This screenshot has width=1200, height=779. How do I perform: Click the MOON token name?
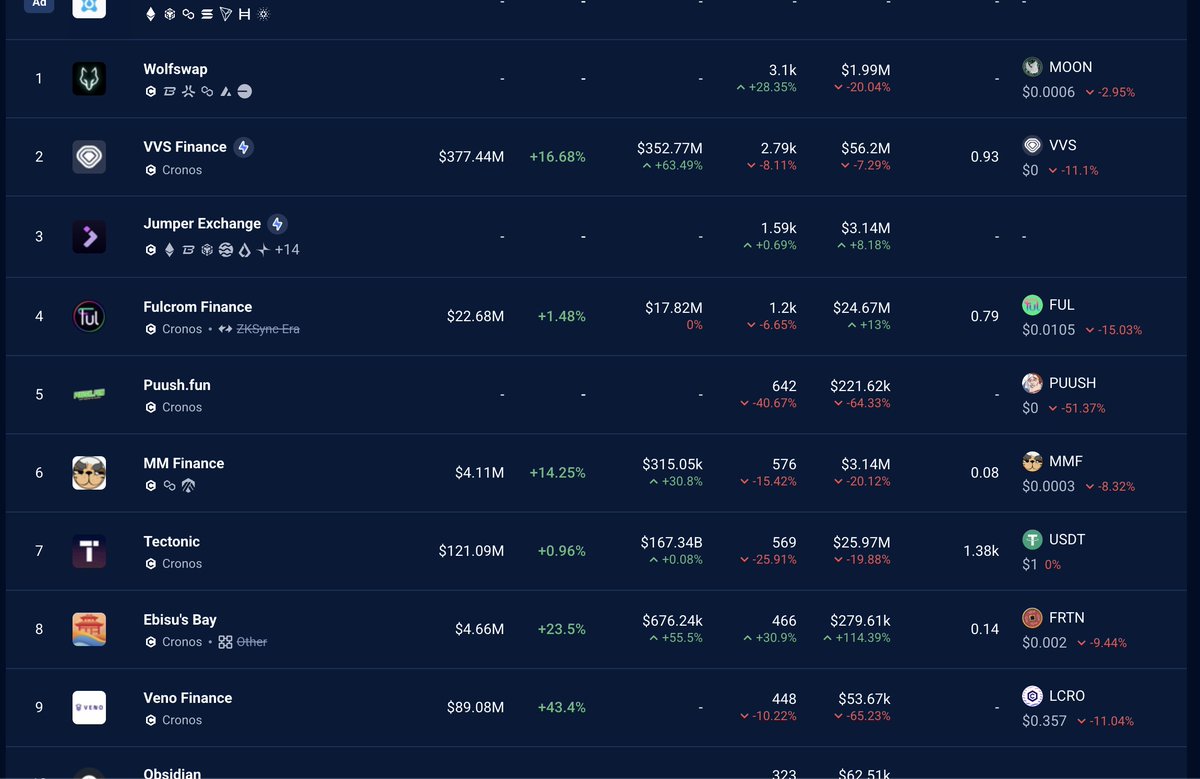click(x=1070, y=67)
